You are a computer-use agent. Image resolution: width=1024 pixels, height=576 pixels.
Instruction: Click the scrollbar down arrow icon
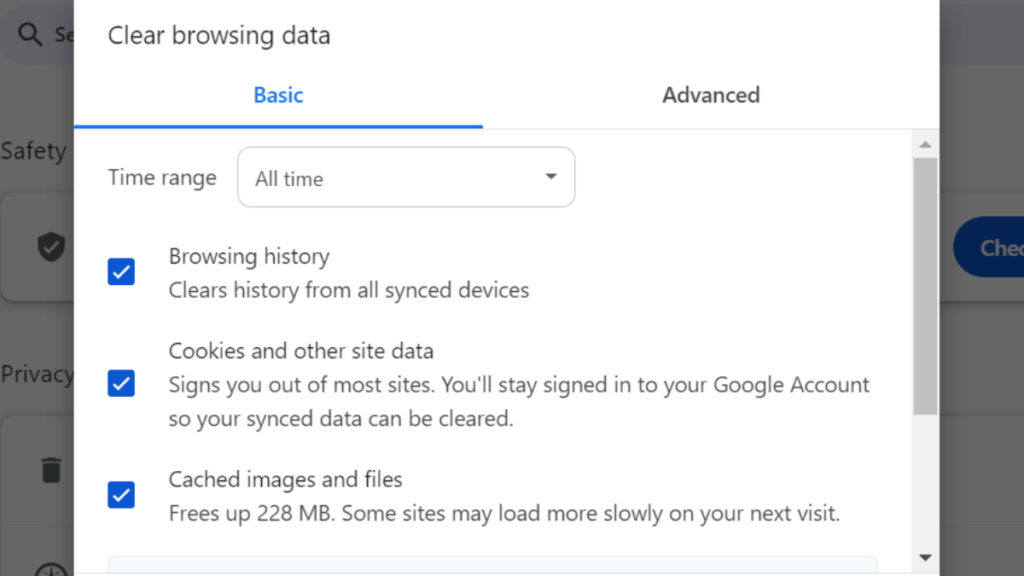[x=925, y=557]
